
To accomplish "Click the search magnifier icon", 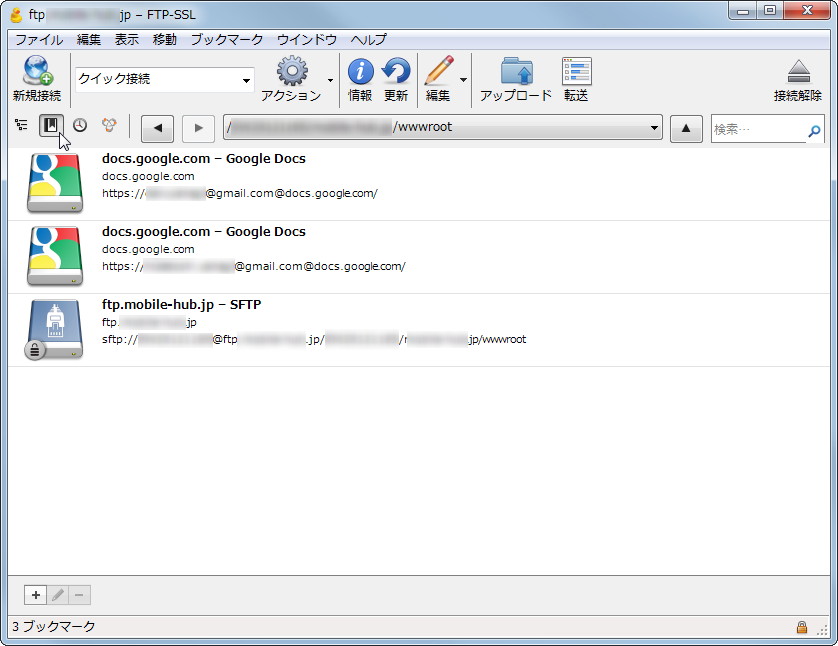I will click(814, 130).
